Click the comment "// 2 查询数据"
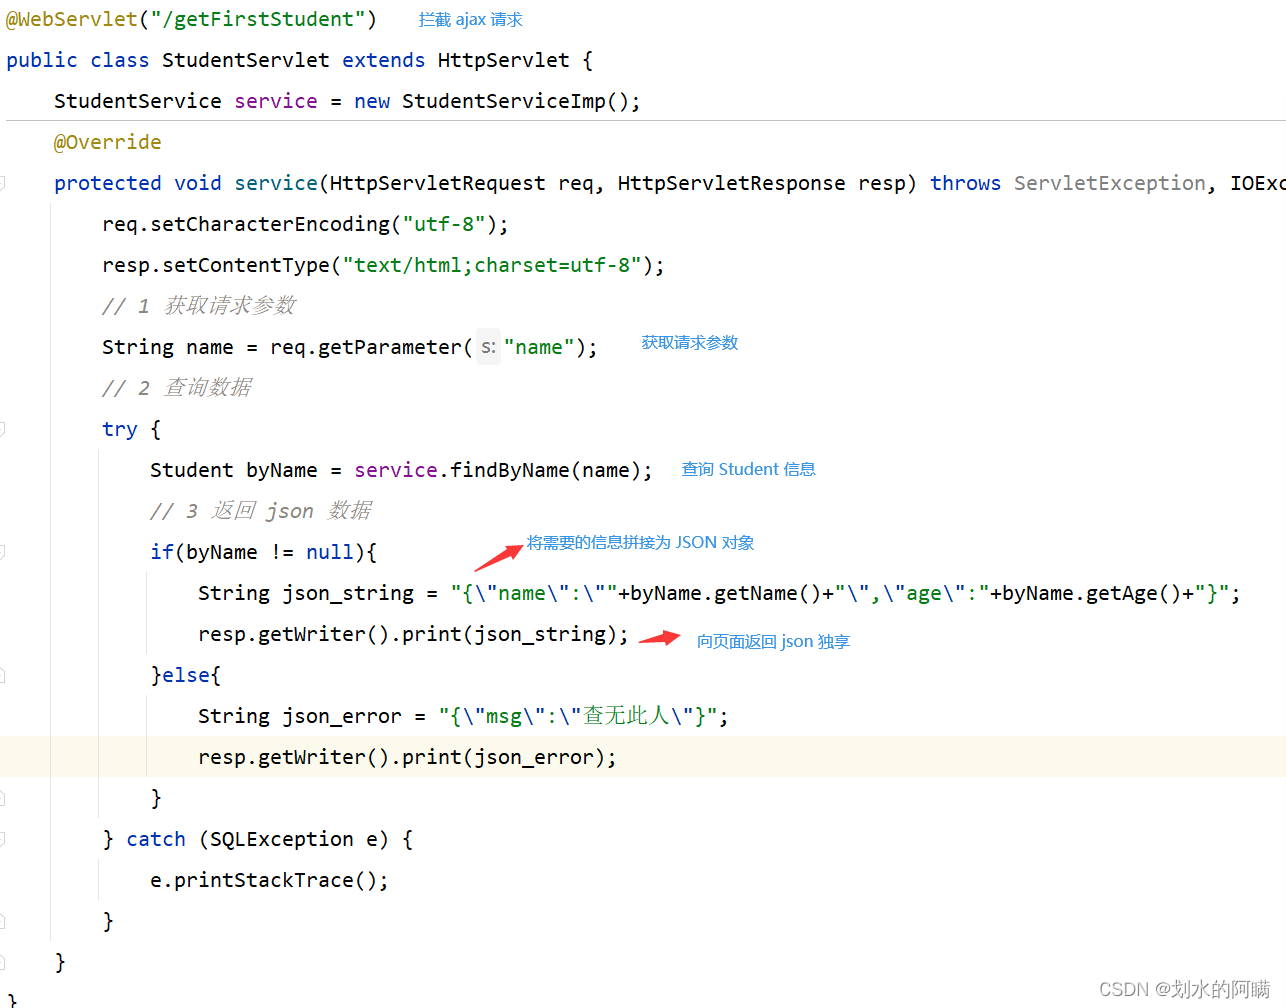The width and height of the screenshot is (1286, 1008). click(x=177, y=388)
